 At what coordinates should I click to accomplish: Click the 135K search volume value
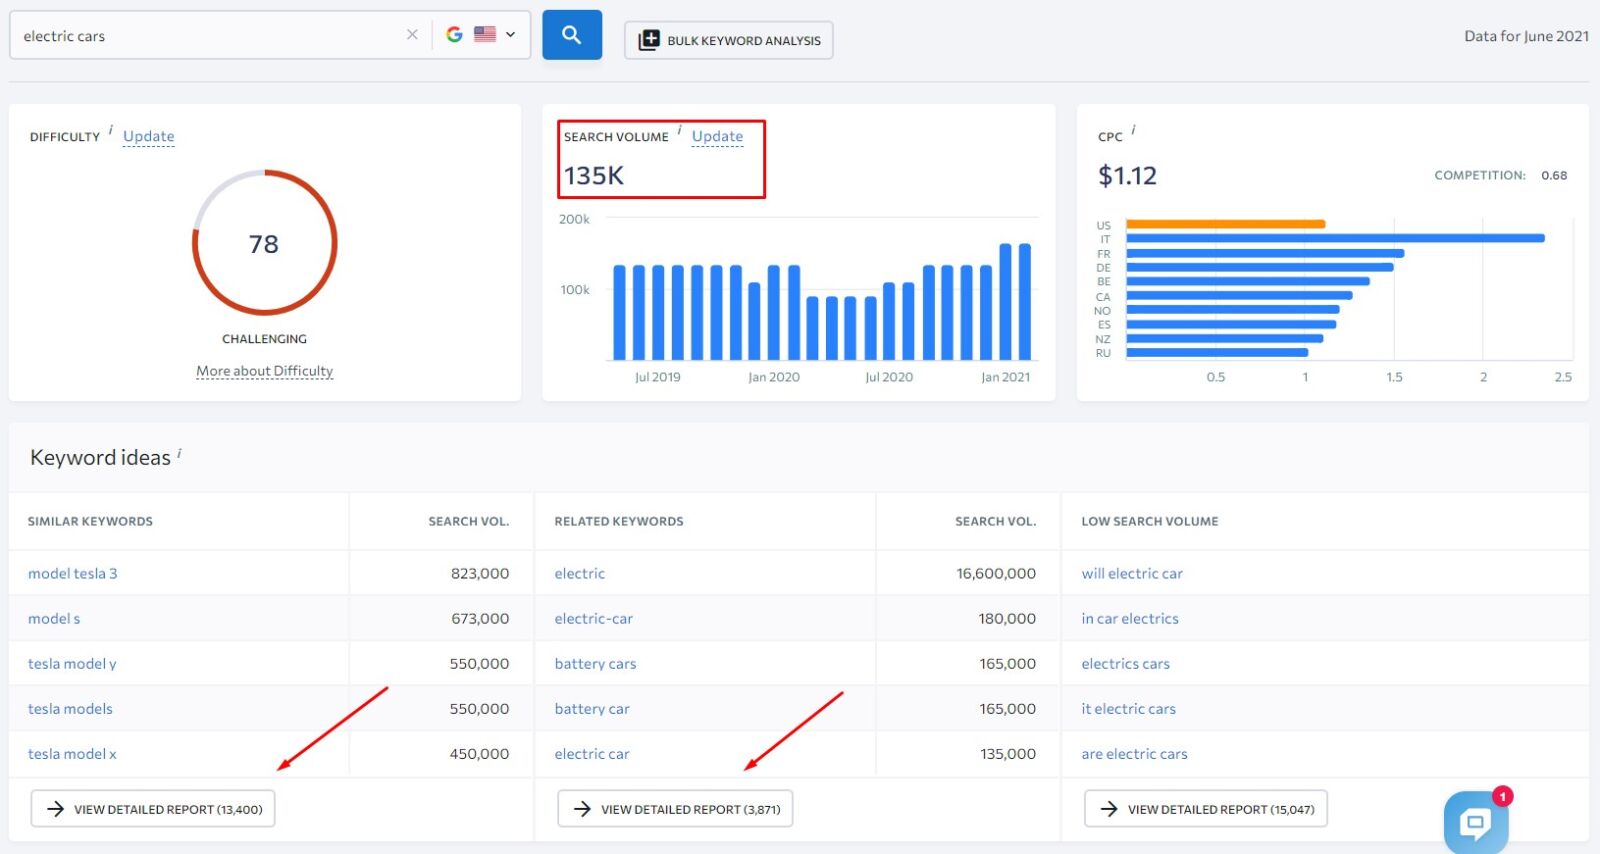(594, 176)
